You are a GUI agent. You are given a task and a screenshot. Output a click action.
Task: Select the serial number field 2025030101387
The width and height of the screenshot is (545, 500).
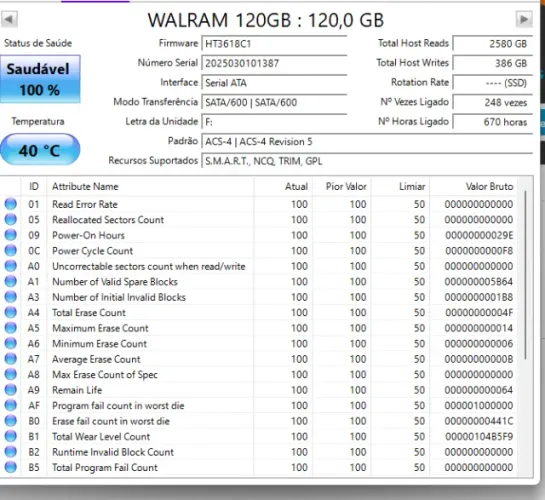click(274, 63)
